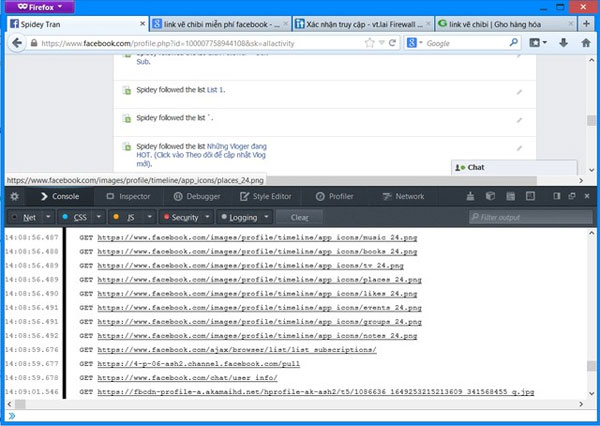This screenshot has width=600, height=426.
Task: Expand the JS filter dropdown arrow
Action: [150, 217]
